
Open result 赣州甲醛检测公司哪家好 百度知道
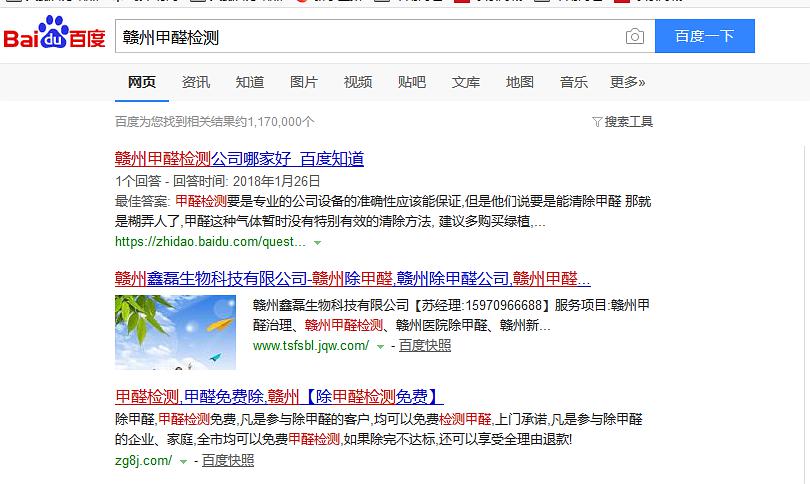239,159
